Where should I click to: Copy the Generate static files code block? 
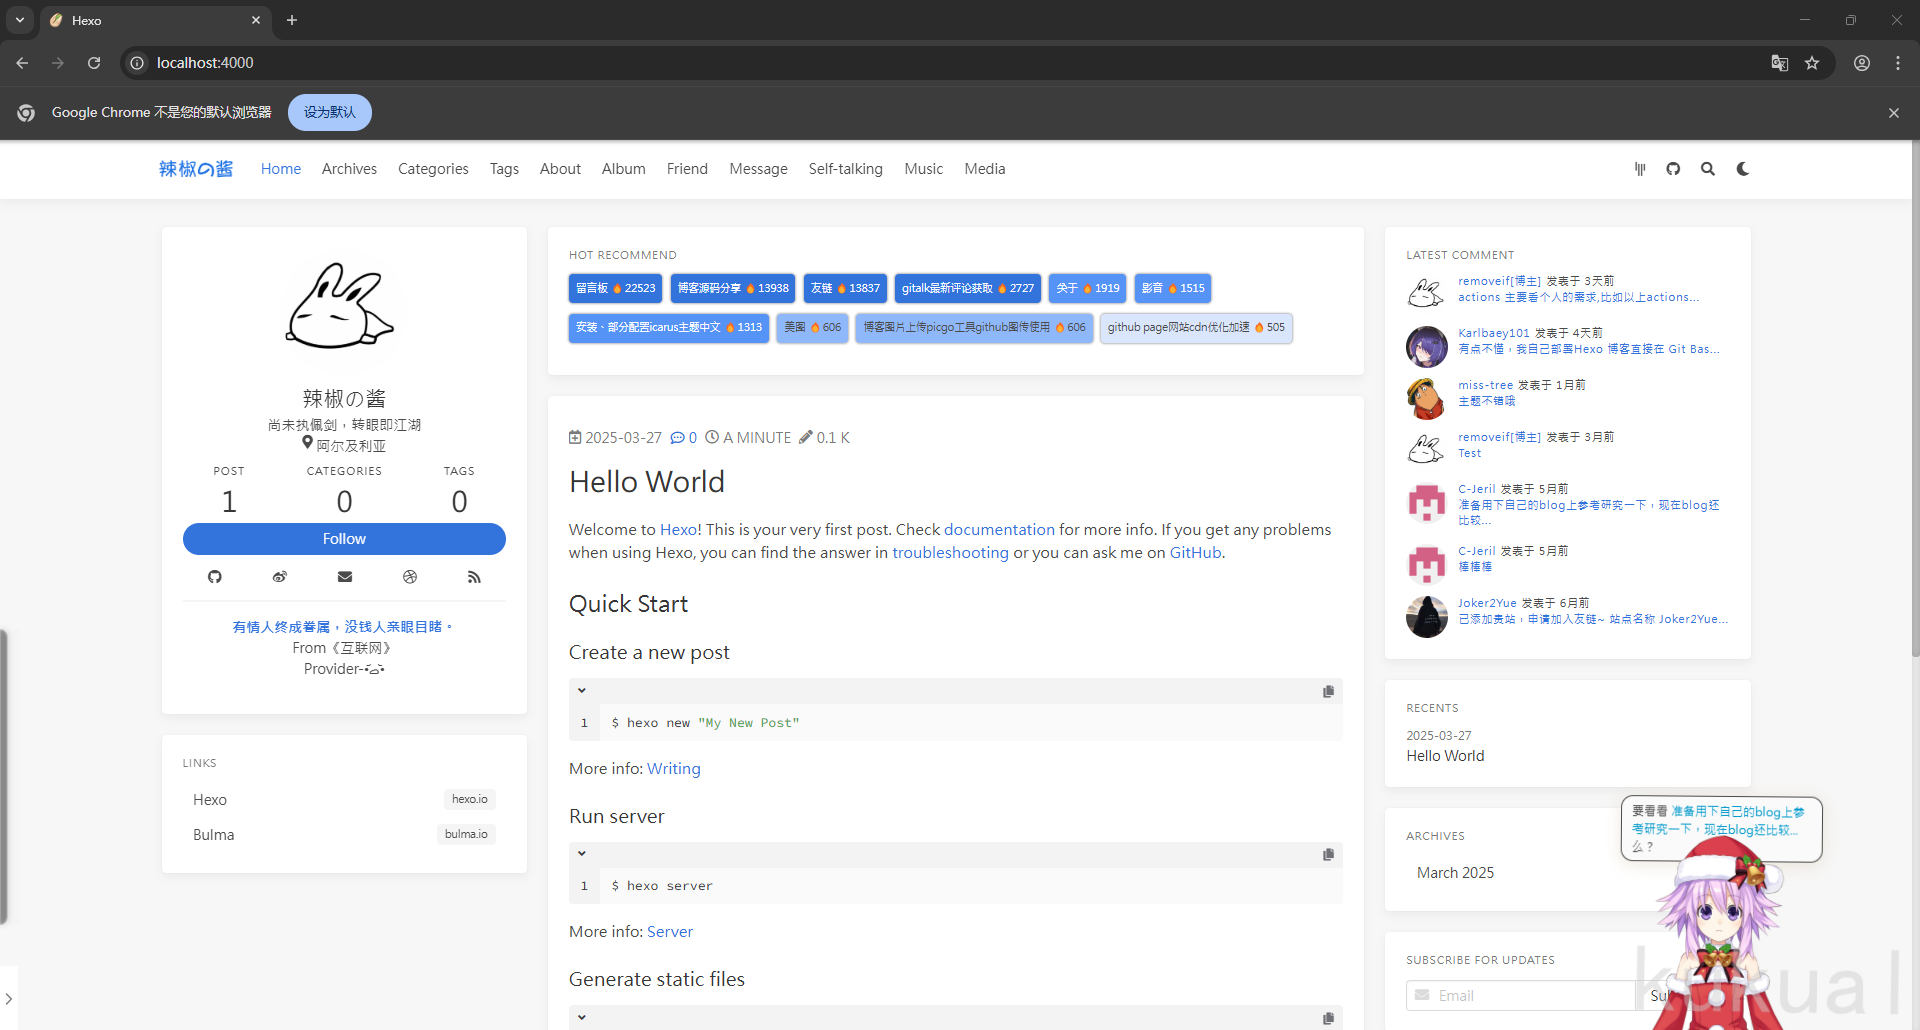[x=1328, y=1018]
